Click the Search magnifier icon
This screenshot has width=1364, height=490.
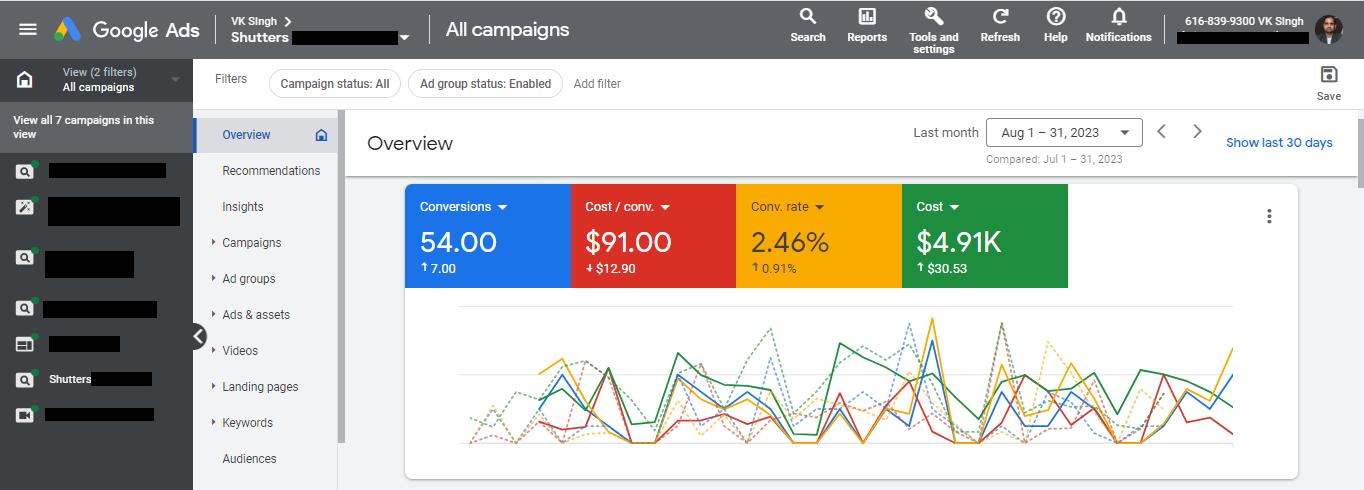(x=807, y=17)
